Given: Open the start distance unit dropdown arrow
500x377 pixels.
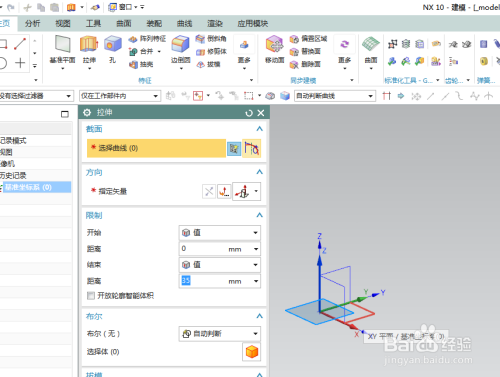Looking at the screenshot, I should 256,249.
